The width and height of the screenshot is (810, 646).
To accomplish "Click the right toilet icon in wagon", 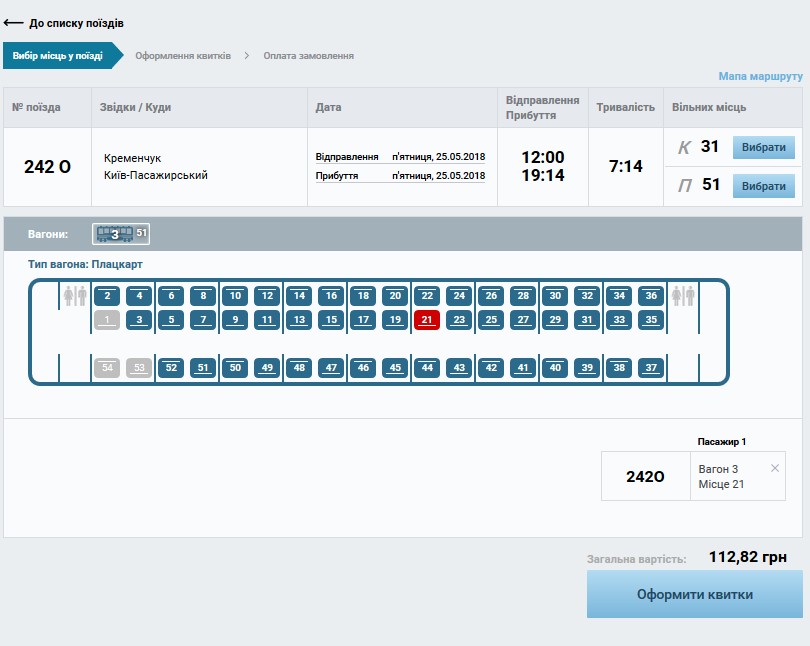I will point(684,296).
